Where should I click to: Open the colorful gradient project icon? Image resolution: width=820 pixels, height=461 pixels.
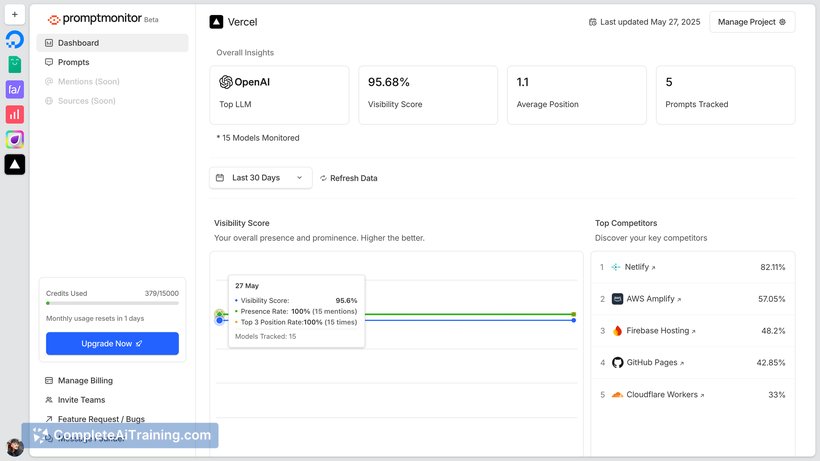(15, 140)
